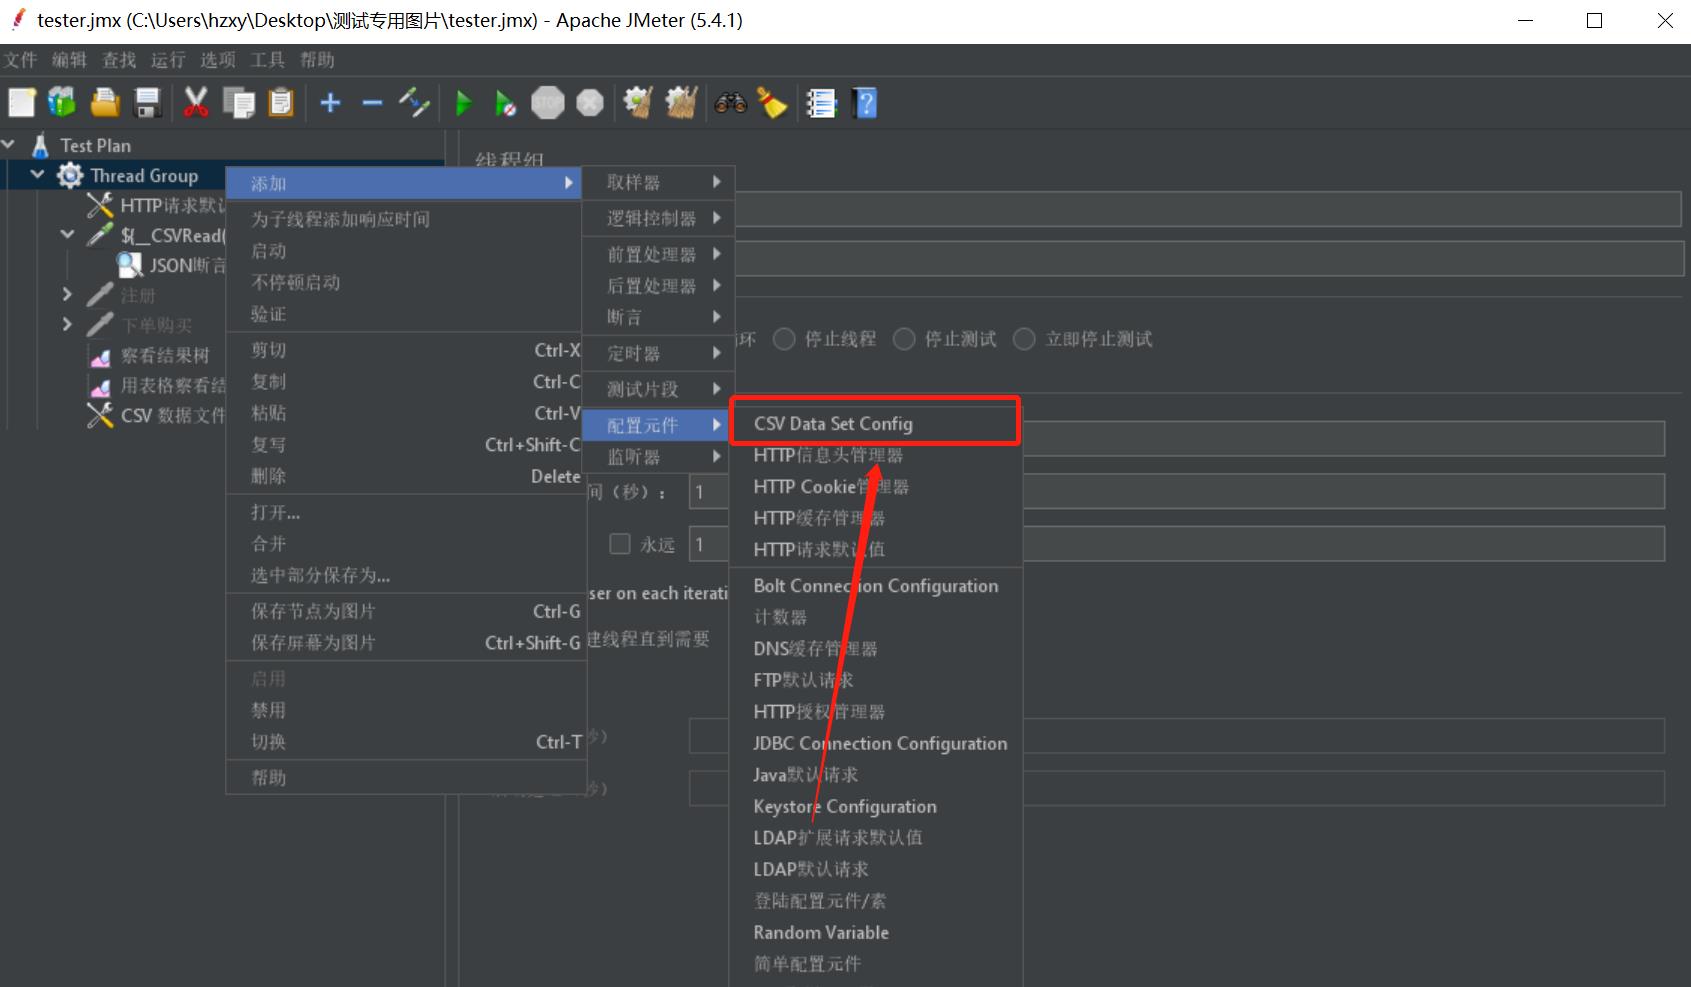This screenshot has width=1691, height=987.
Task: Open the 取样器 submenu
Action: 660,182
